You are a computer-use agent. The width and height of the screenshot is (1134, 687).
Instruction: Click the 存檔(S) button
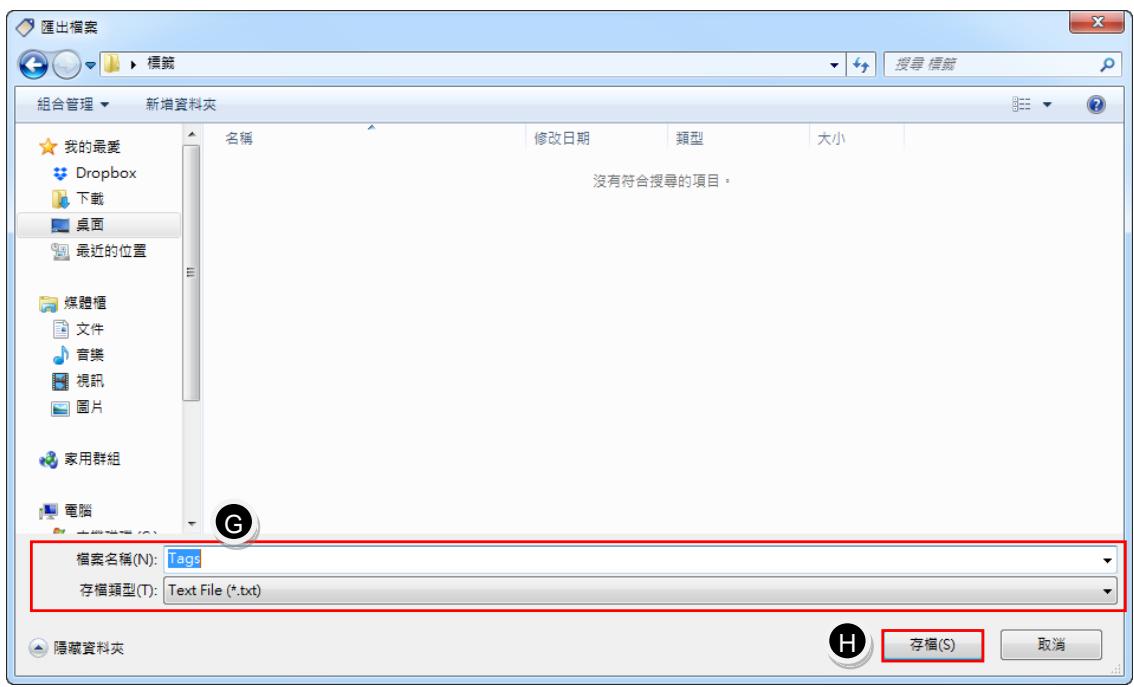tap(932, 644)
